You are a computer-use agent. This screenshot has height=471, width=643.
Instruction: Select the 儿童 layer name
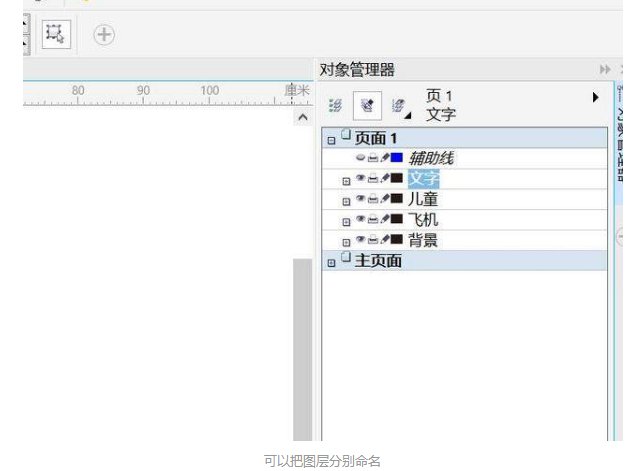pyautogui.click(x=423, y=199)
